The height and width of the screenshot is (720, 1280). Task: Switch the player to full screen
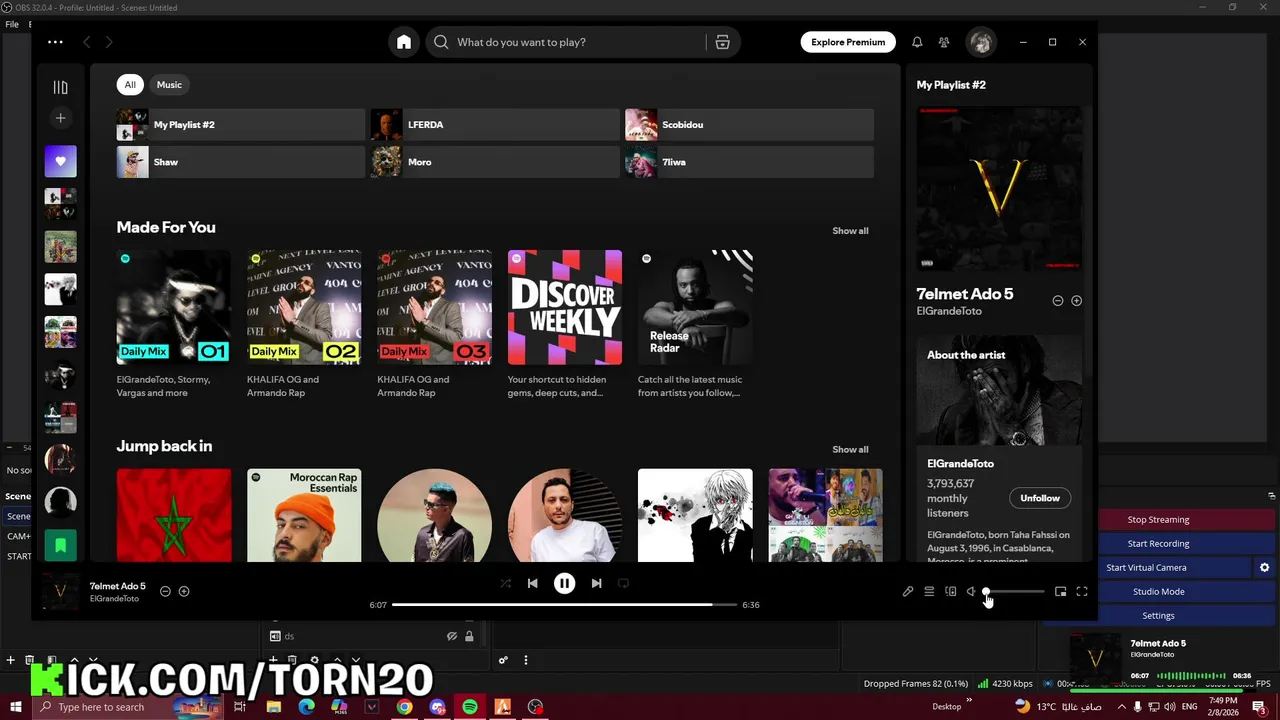[x=1081, y=591]
